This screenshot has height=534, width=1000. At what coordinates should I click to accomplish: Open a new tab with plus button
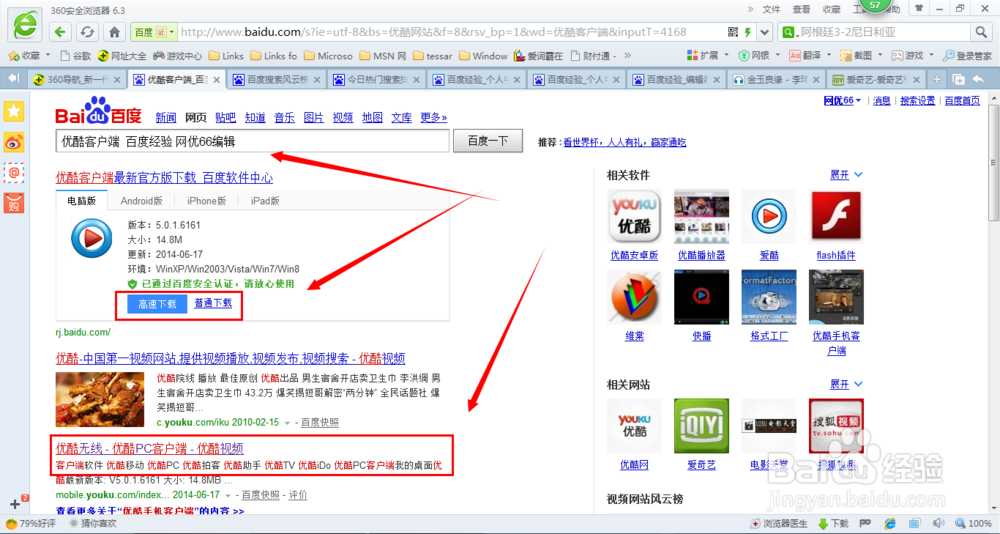click(936, 79)
